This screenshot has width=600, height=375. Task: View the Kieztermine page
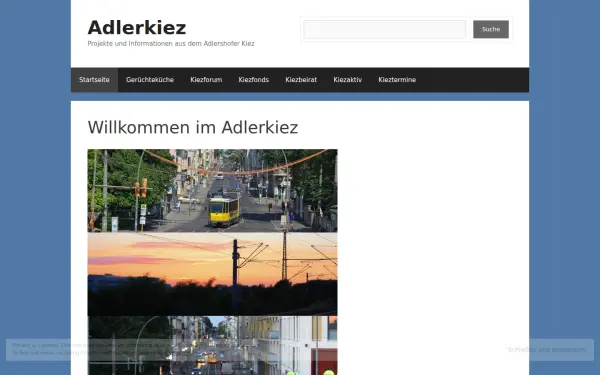[397, 80]
